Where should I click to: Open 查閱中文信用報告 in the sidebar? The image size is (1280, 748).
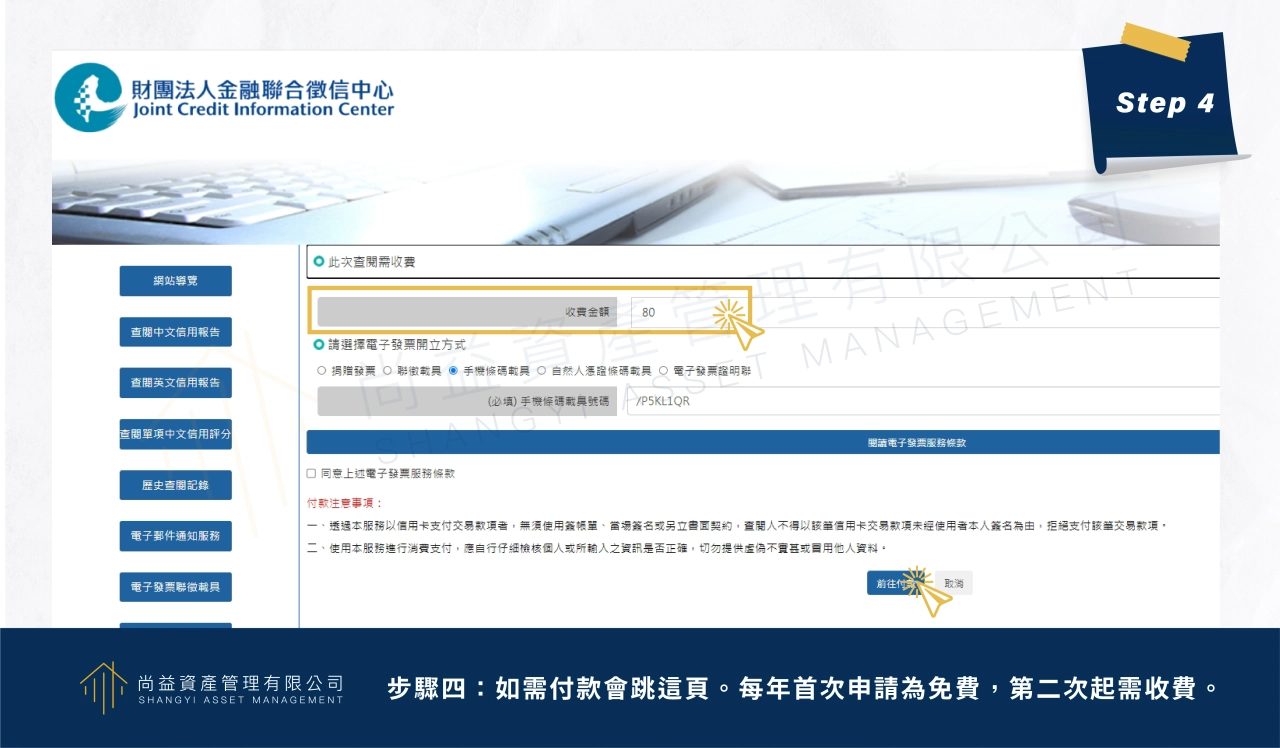[175, 332]
